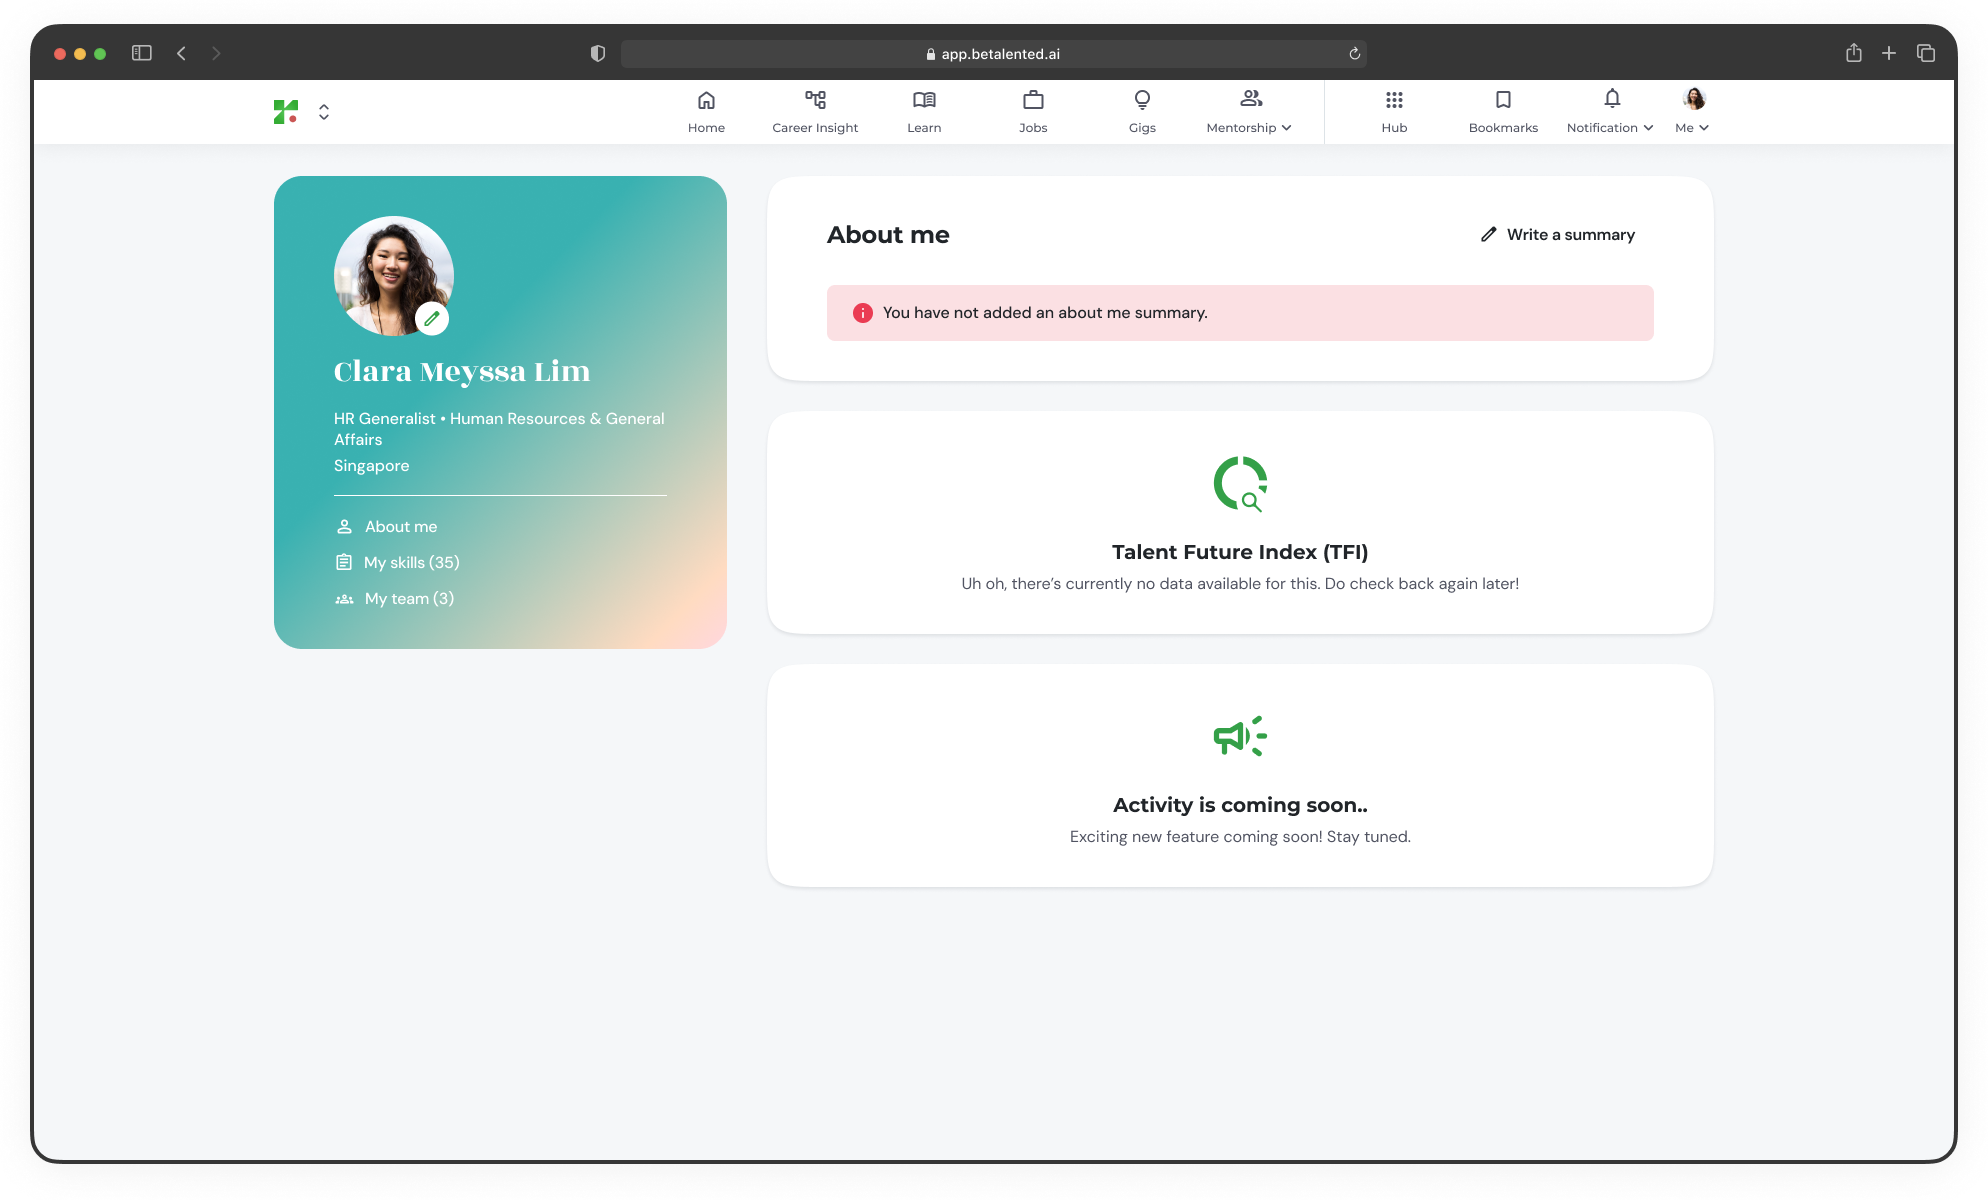Click the browser address bar
This screenshot has width=1988, height=1200.
pos(992,54)
